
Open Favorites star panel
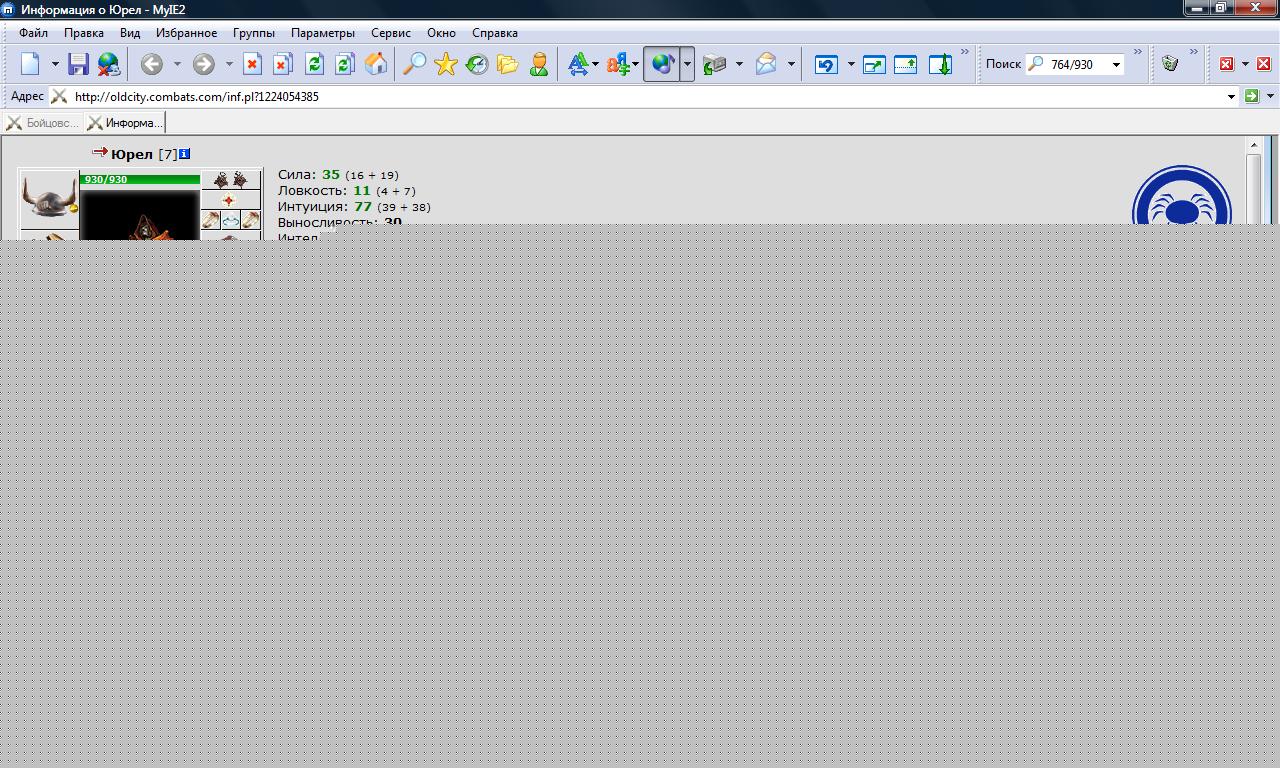click(x=446, y=64)
